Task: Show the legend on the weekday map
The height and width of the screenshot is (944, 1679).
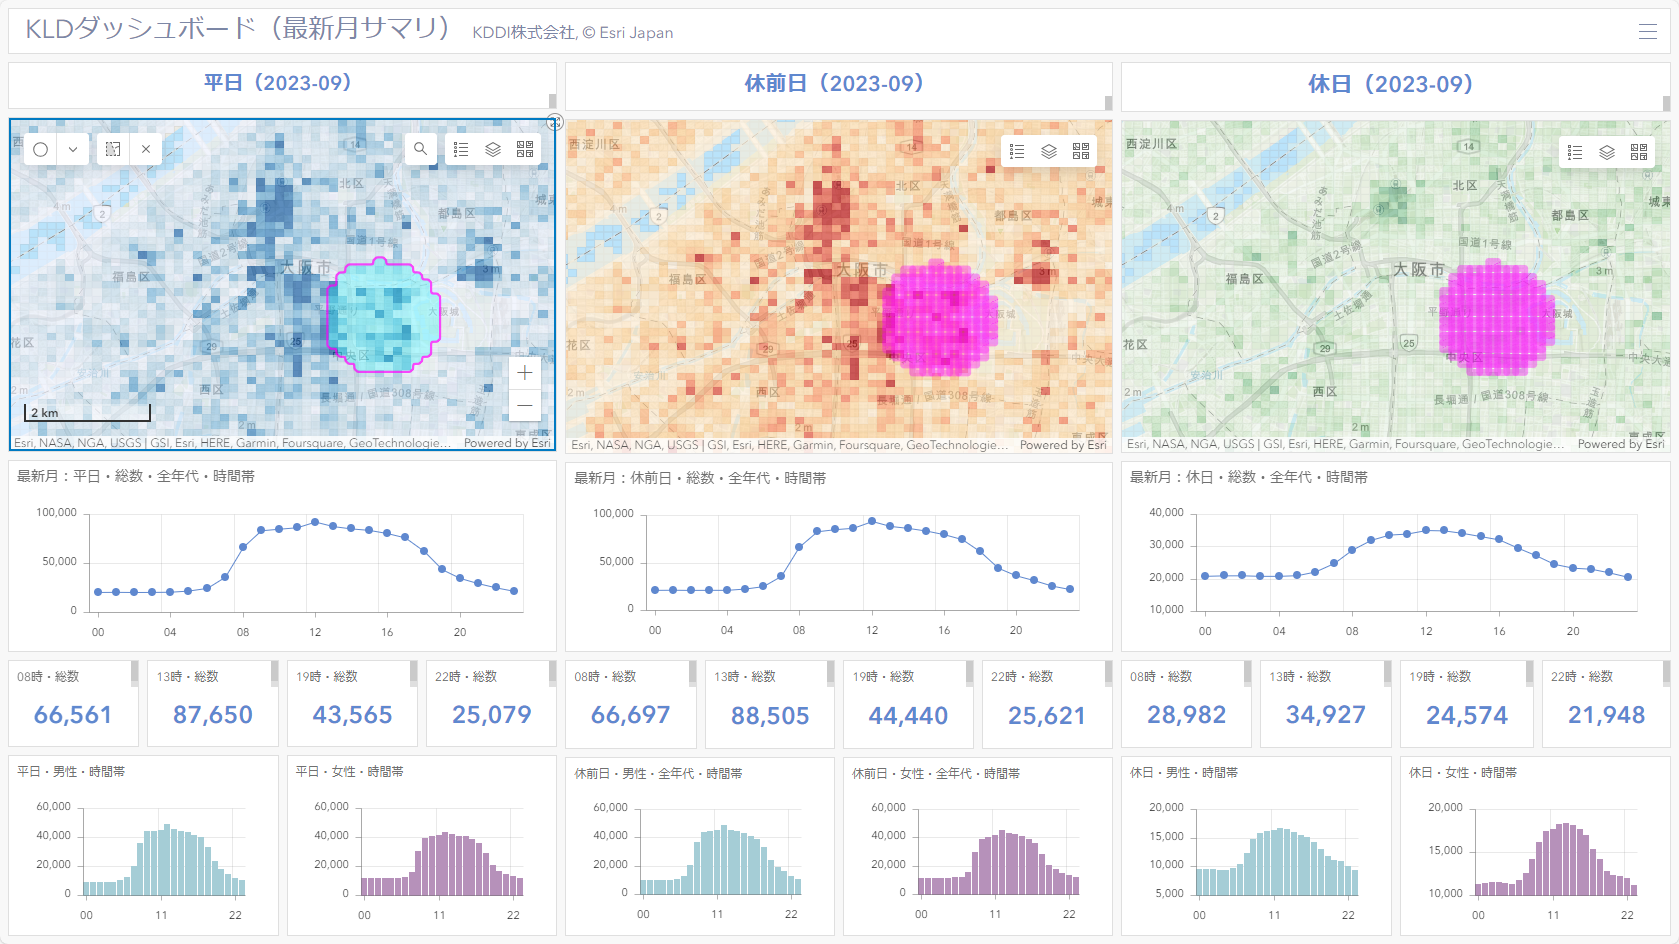Action: pos(461,149)
